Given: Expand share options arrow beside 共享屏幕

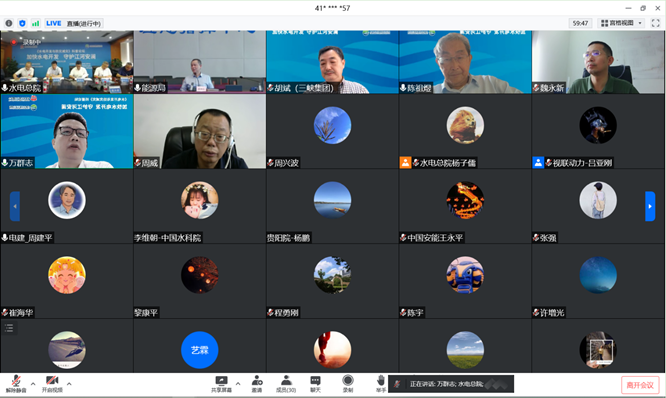Looking at the screenshot, I should pyautogui.click(x=238, y=384).
